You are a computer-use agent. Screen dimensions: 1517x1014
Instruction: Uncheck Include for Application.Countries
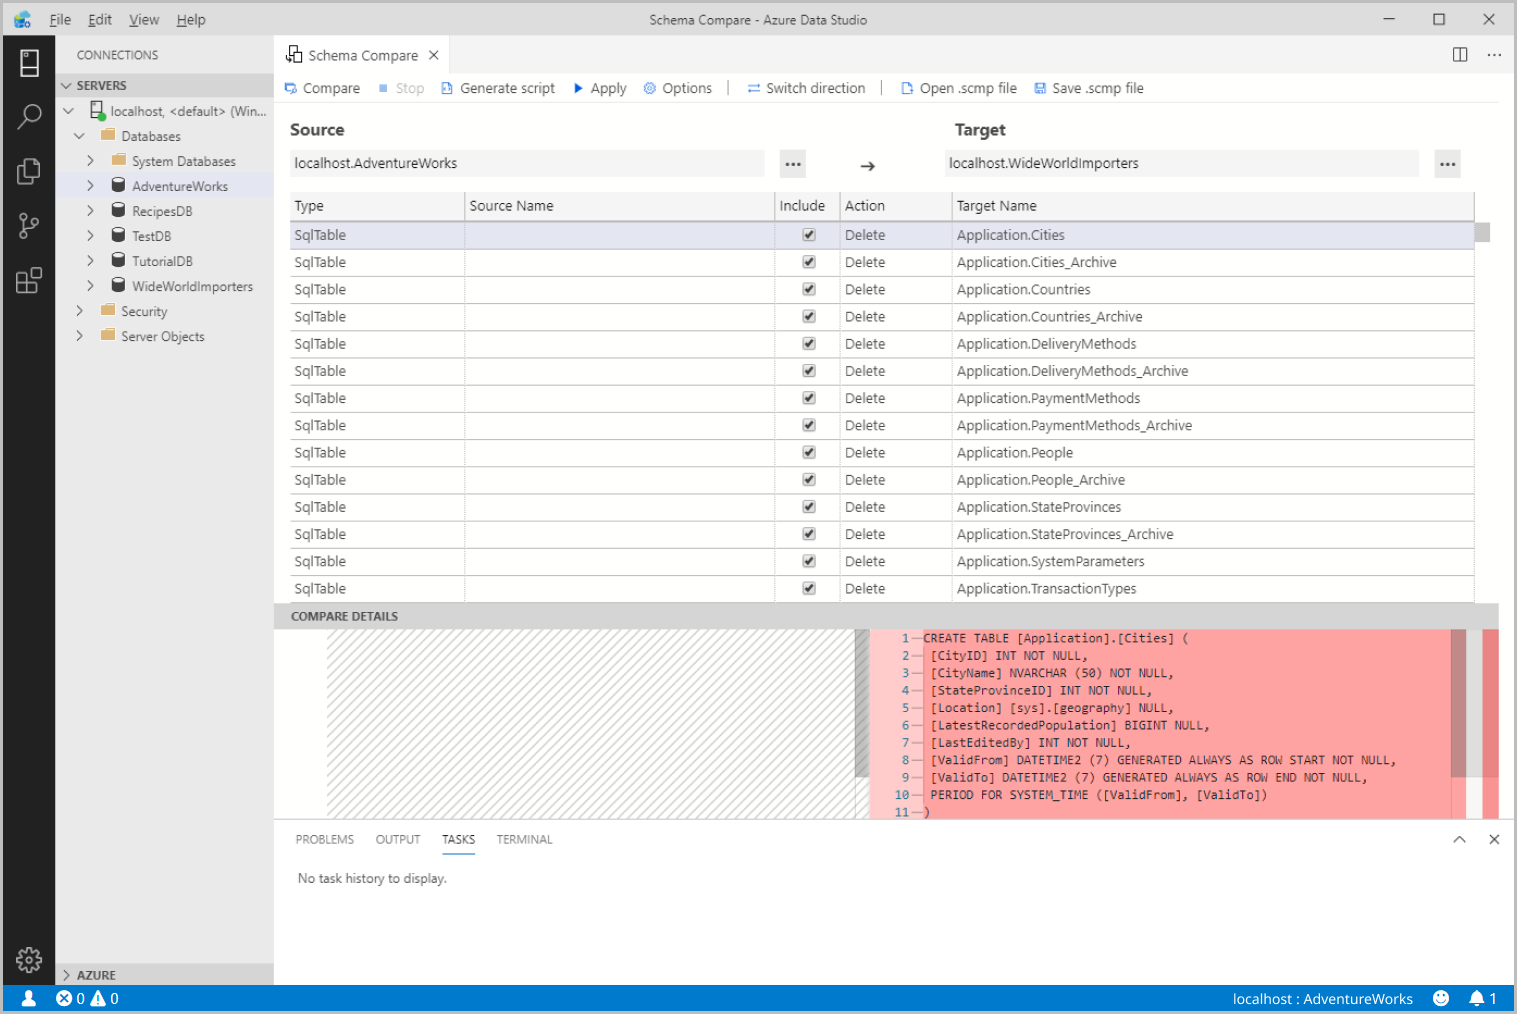click(x=809, y=289)
